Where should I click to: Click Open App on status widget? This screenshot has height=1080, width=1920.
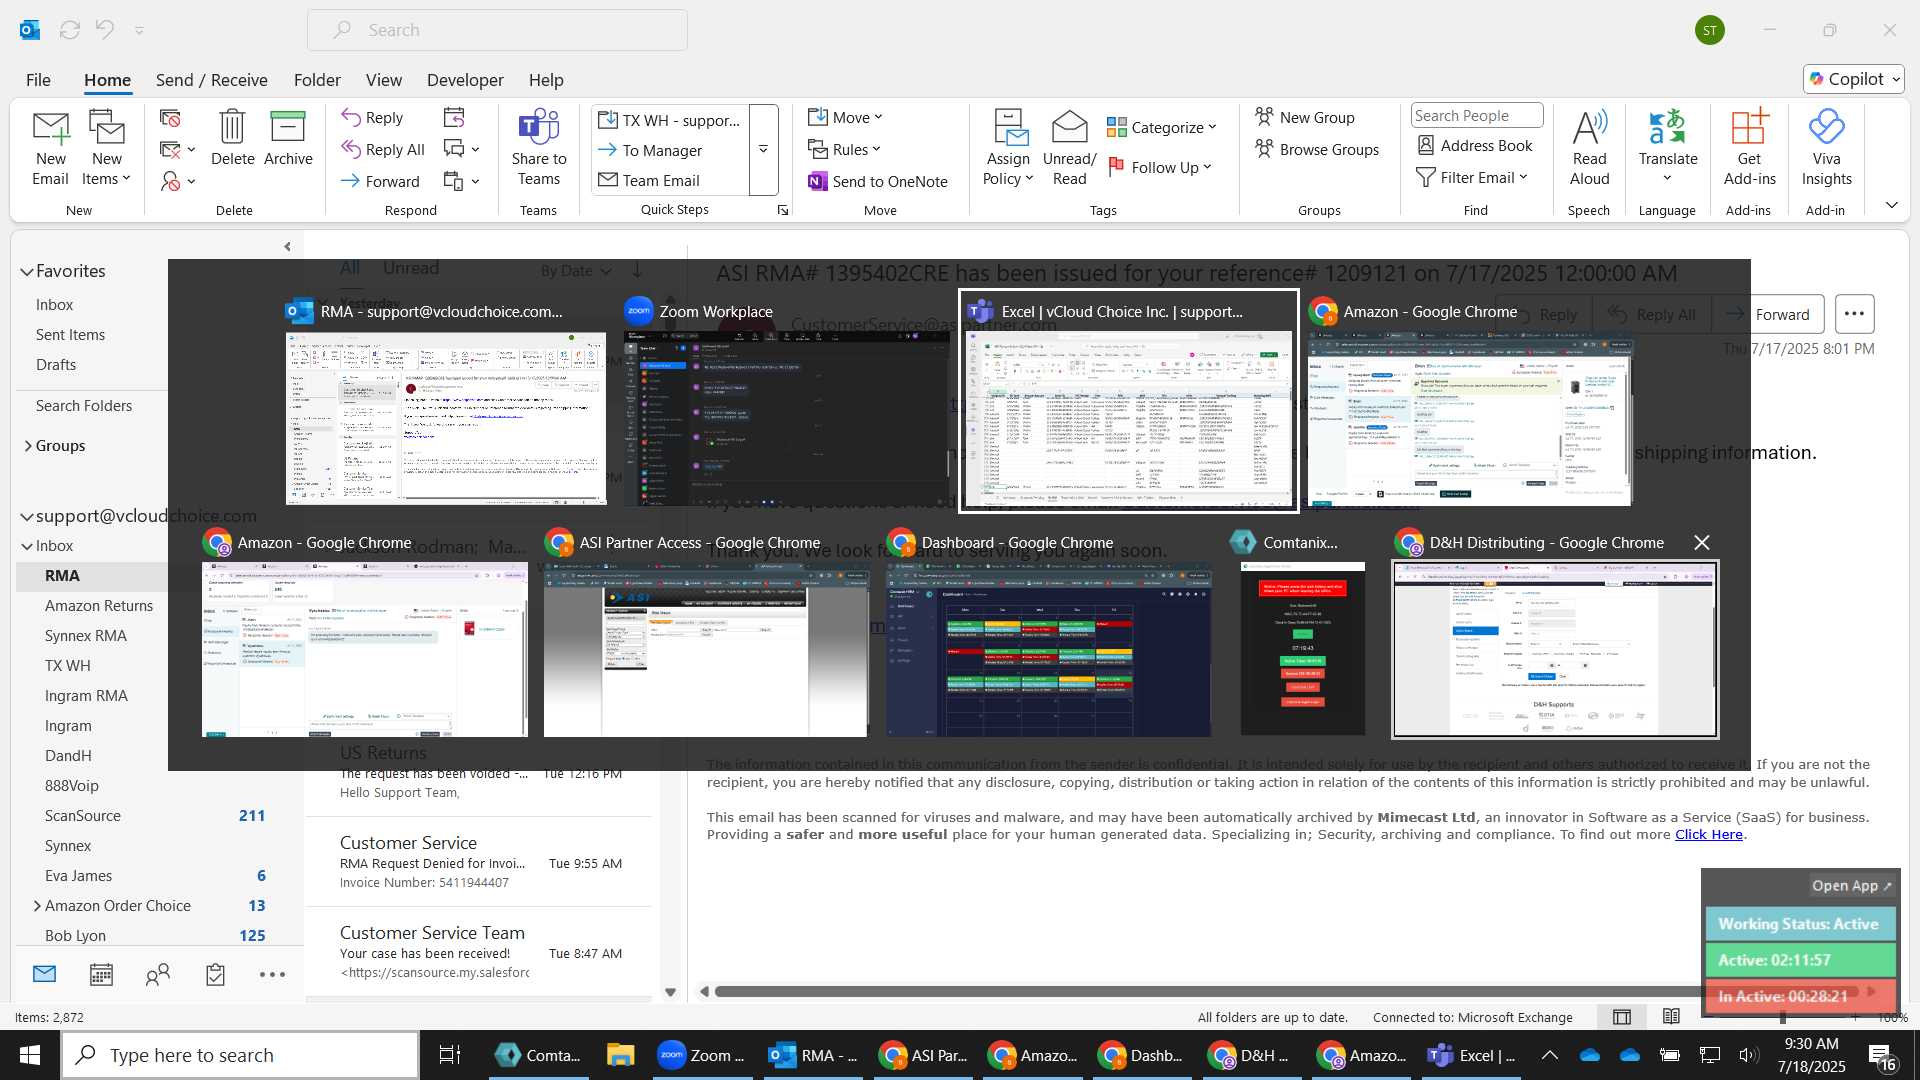pyautogui.click(x=1851, y=886)
